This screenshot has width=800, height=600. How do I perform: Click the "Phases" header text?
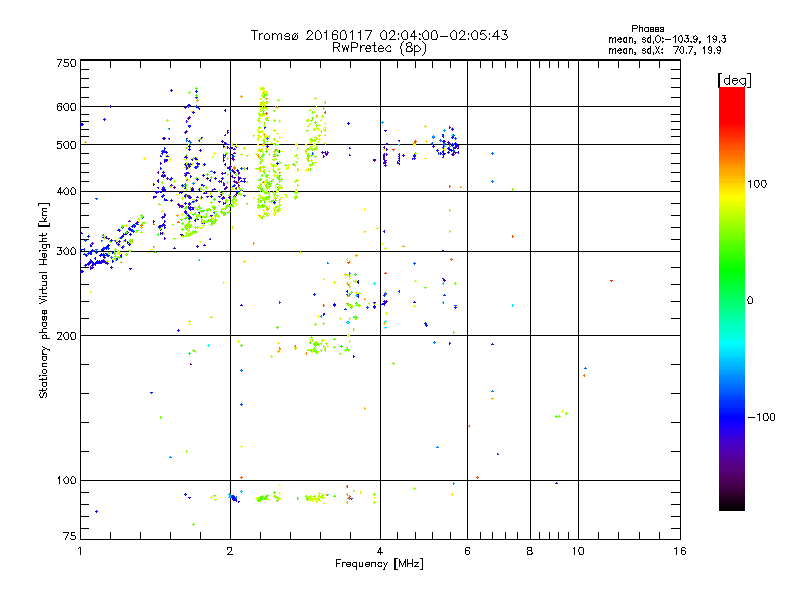pos(647,29)
